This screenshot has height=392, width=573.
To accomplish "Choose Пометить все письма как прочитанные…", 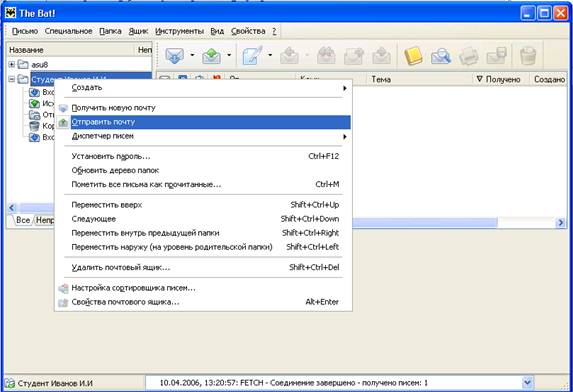I will pos(204,184).
